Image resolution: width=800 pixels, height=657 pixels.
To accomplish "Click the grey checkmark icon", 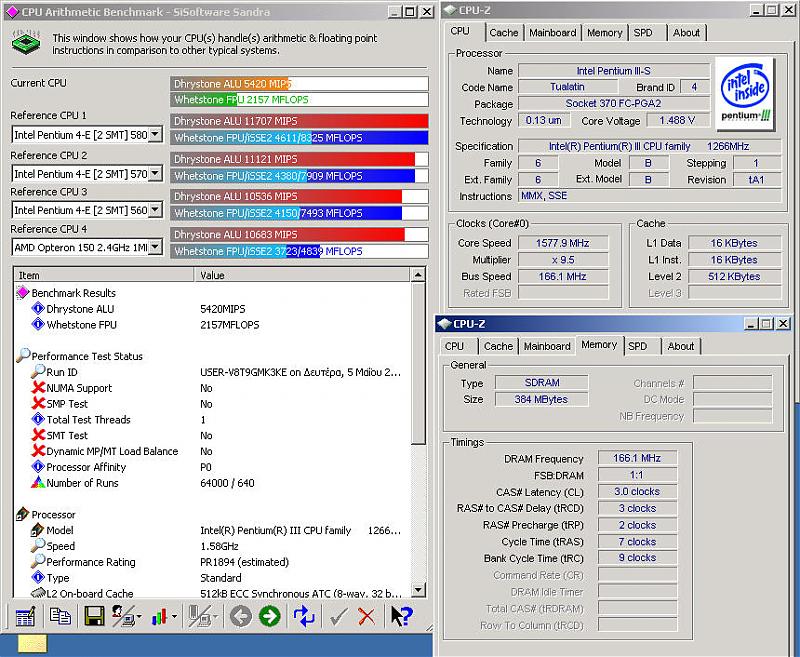I will point(338,617).
